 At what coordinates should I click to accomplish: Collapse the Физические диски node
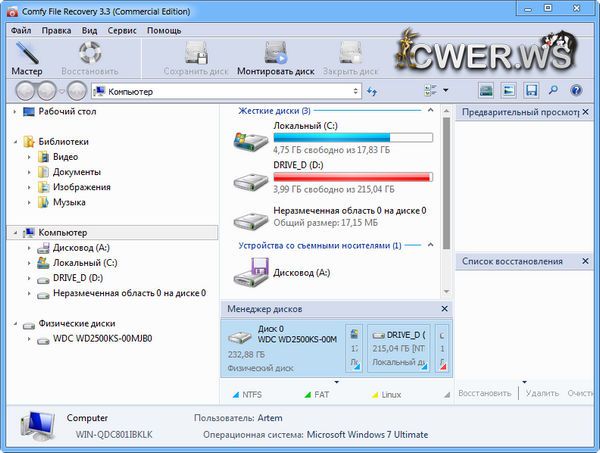(15, 324)
